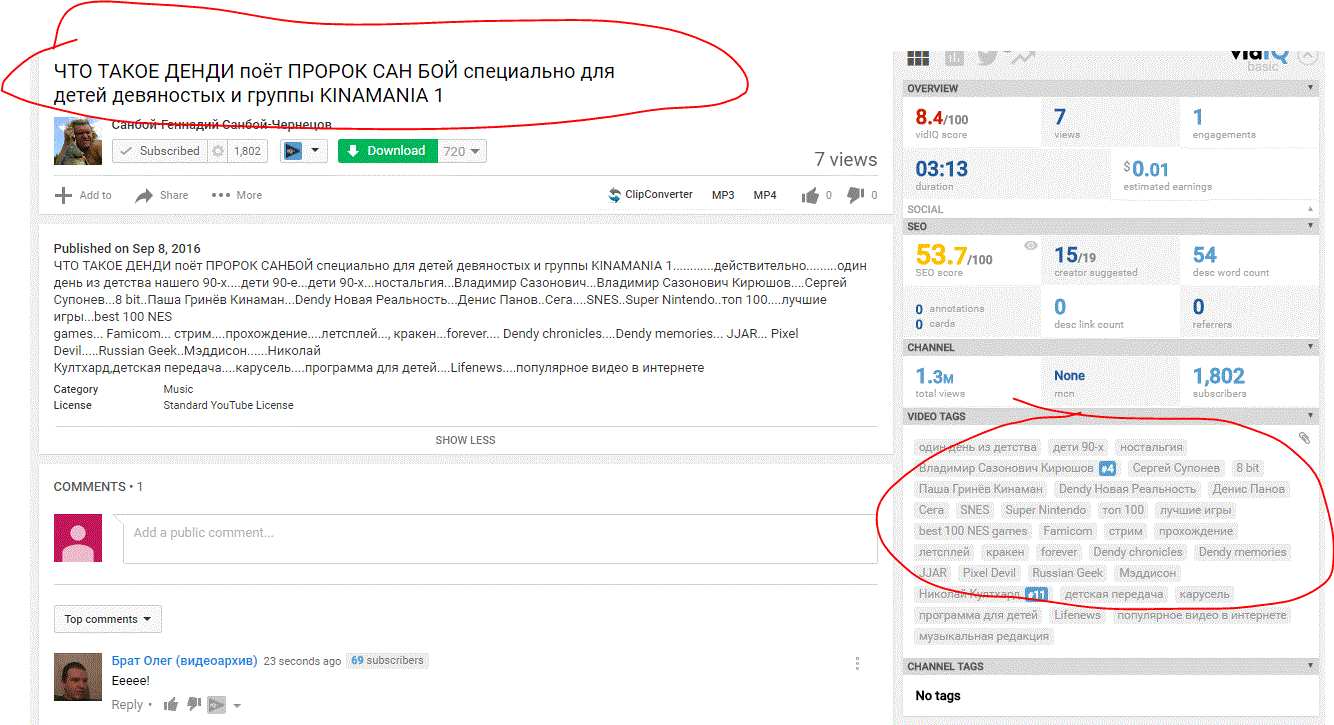The image size is (1334, 725).
Task: Collapse the VIDEO TAGS section
Action: (x=1310, y=415)
